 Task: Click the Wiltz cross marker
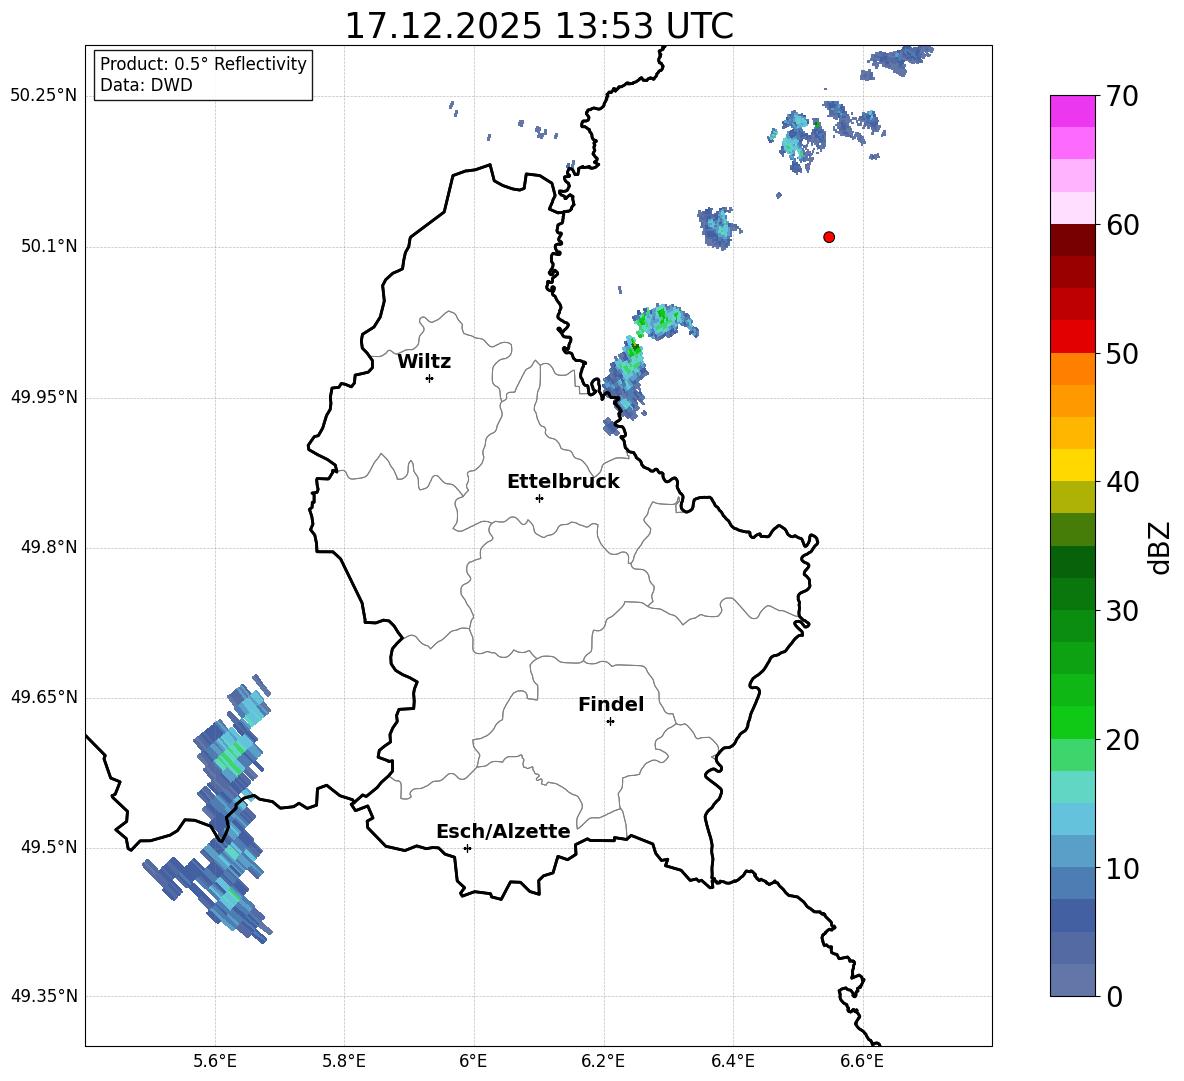coord(430,378)
